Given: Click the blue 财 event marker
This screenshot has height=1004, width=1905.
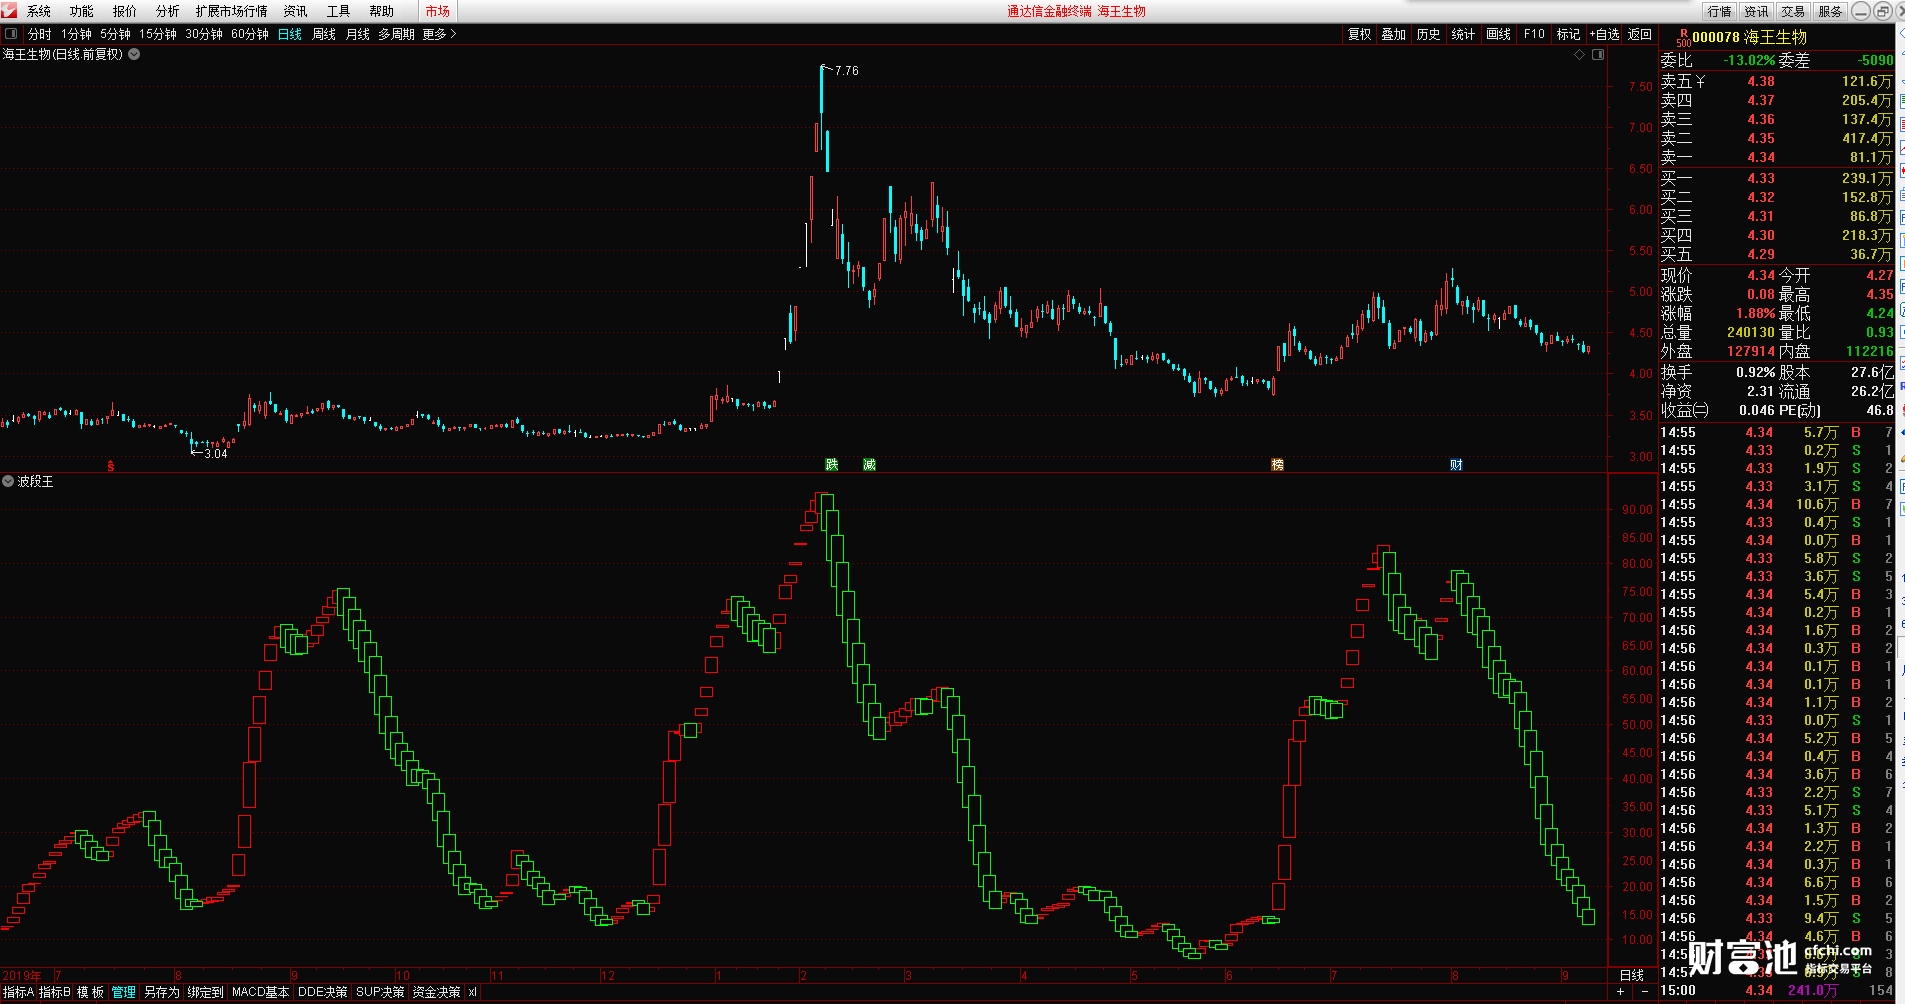Looking at the screenshot, I should pyautogui.click(x=1456, y=464).
